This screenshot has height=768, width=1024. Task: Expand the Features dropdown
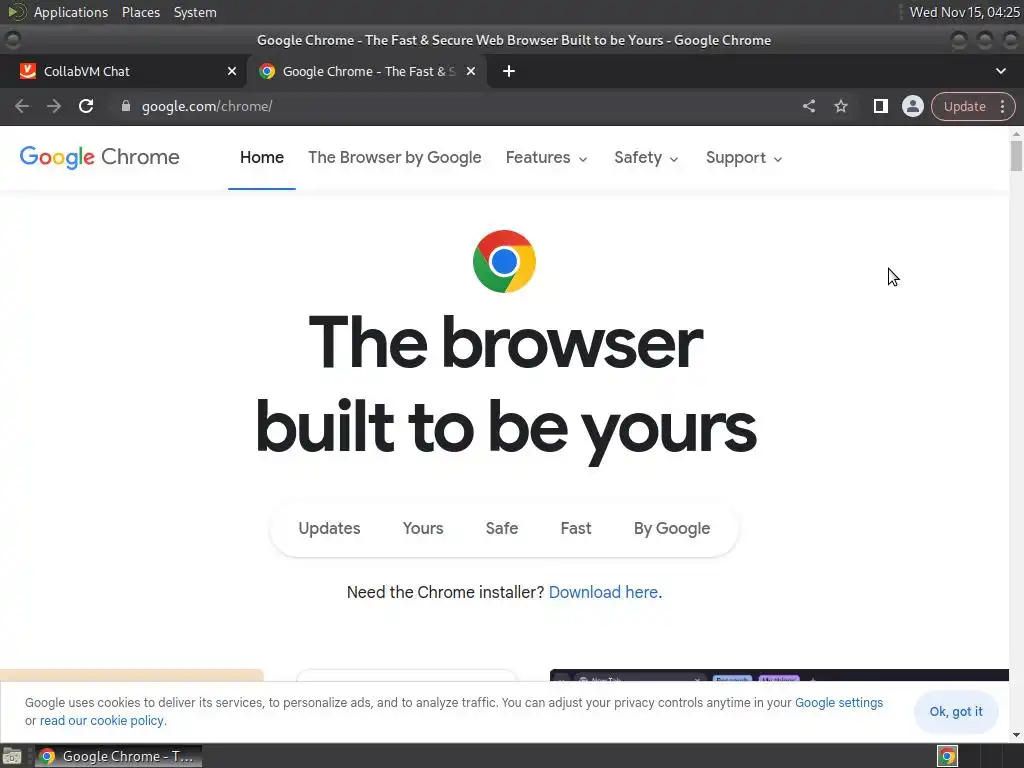pyautogui.click(x=547, y=157)
